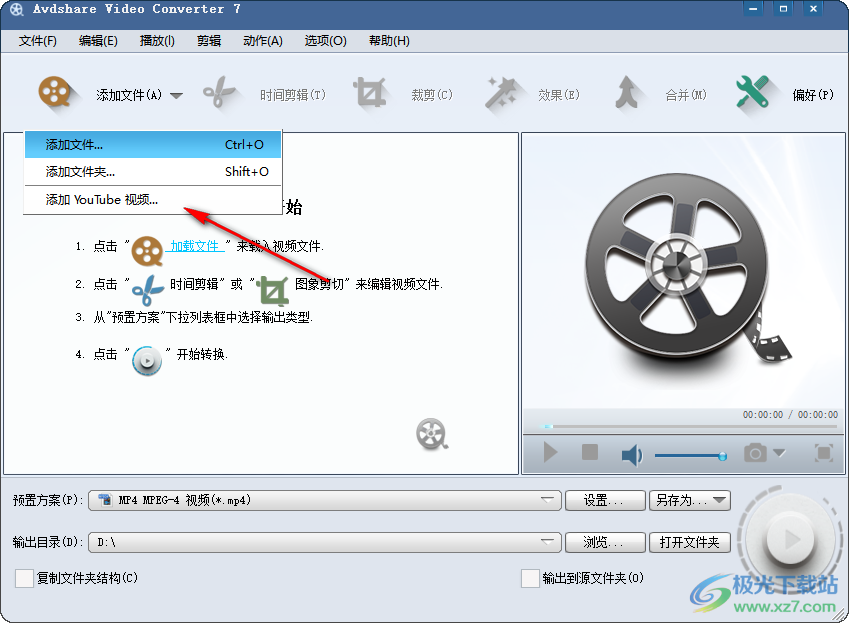Open the output directory dropdown
849x623 pixels.
pos(547,542)
